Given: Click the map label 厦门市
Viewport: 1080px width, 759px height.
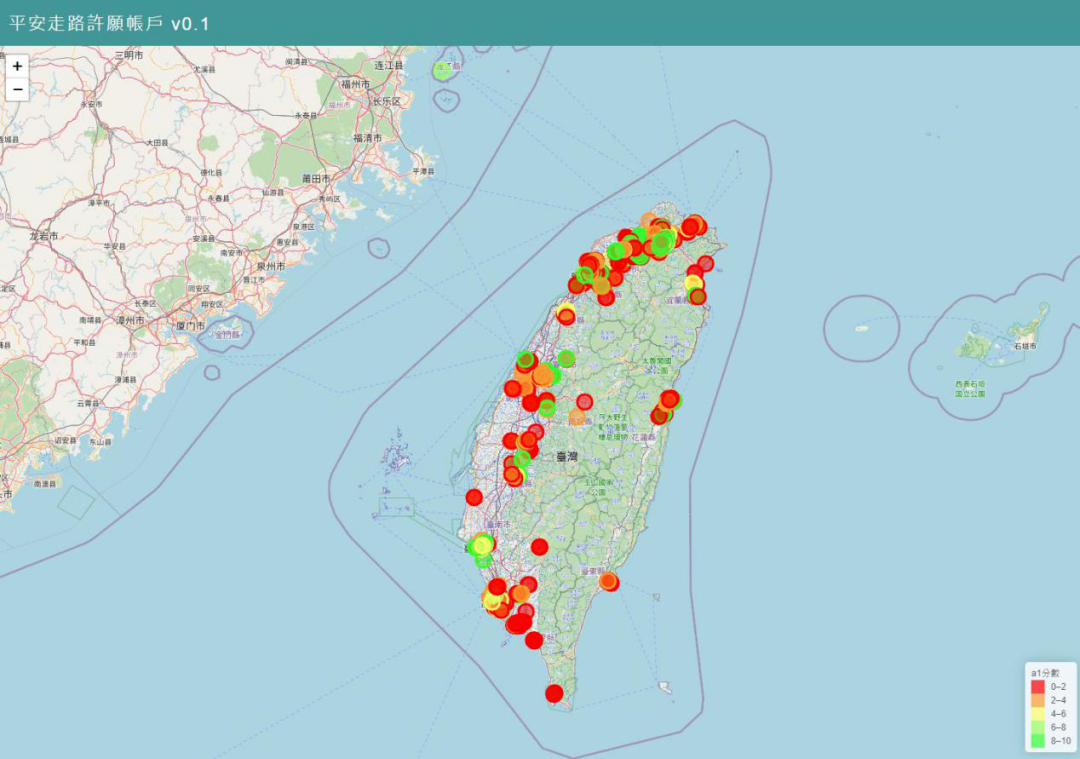Looking at the screenshot, I should pyautogui.click(x=191, y=325).
